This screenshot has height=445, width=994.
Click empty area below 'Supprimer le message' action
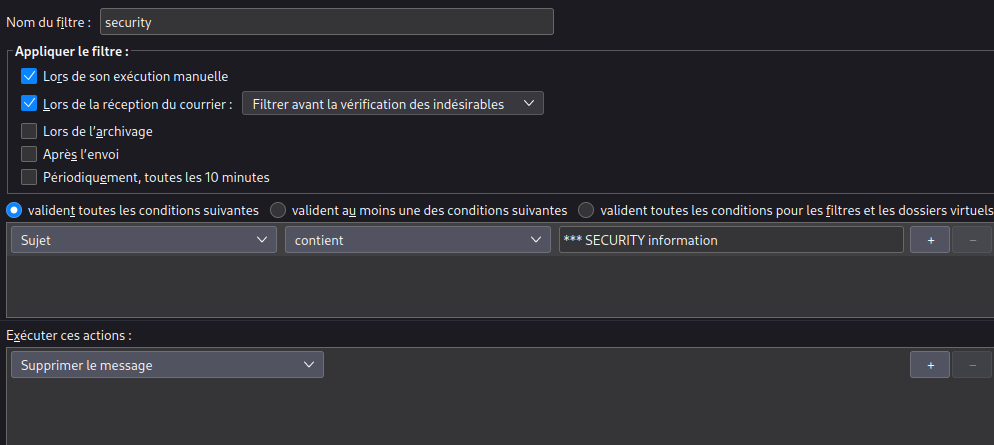450,410
